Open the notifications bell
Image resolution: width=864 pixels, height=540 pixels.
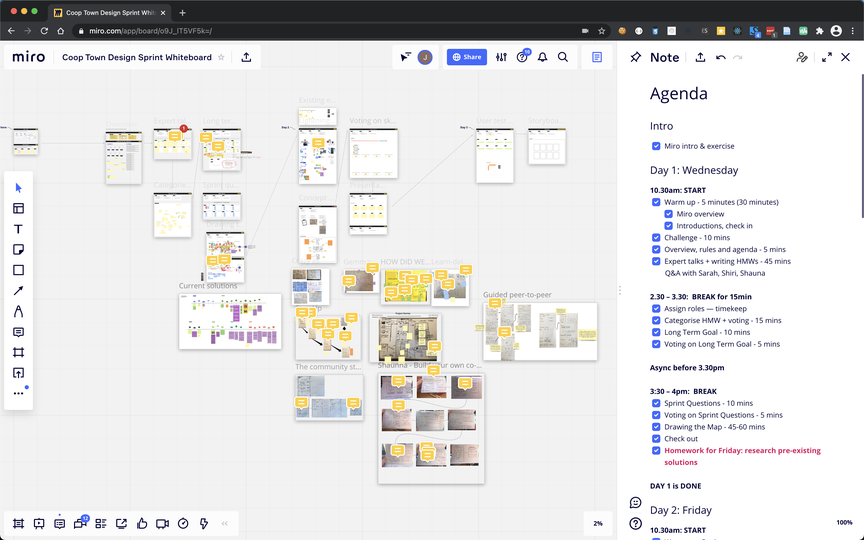[x=543, y=57]
